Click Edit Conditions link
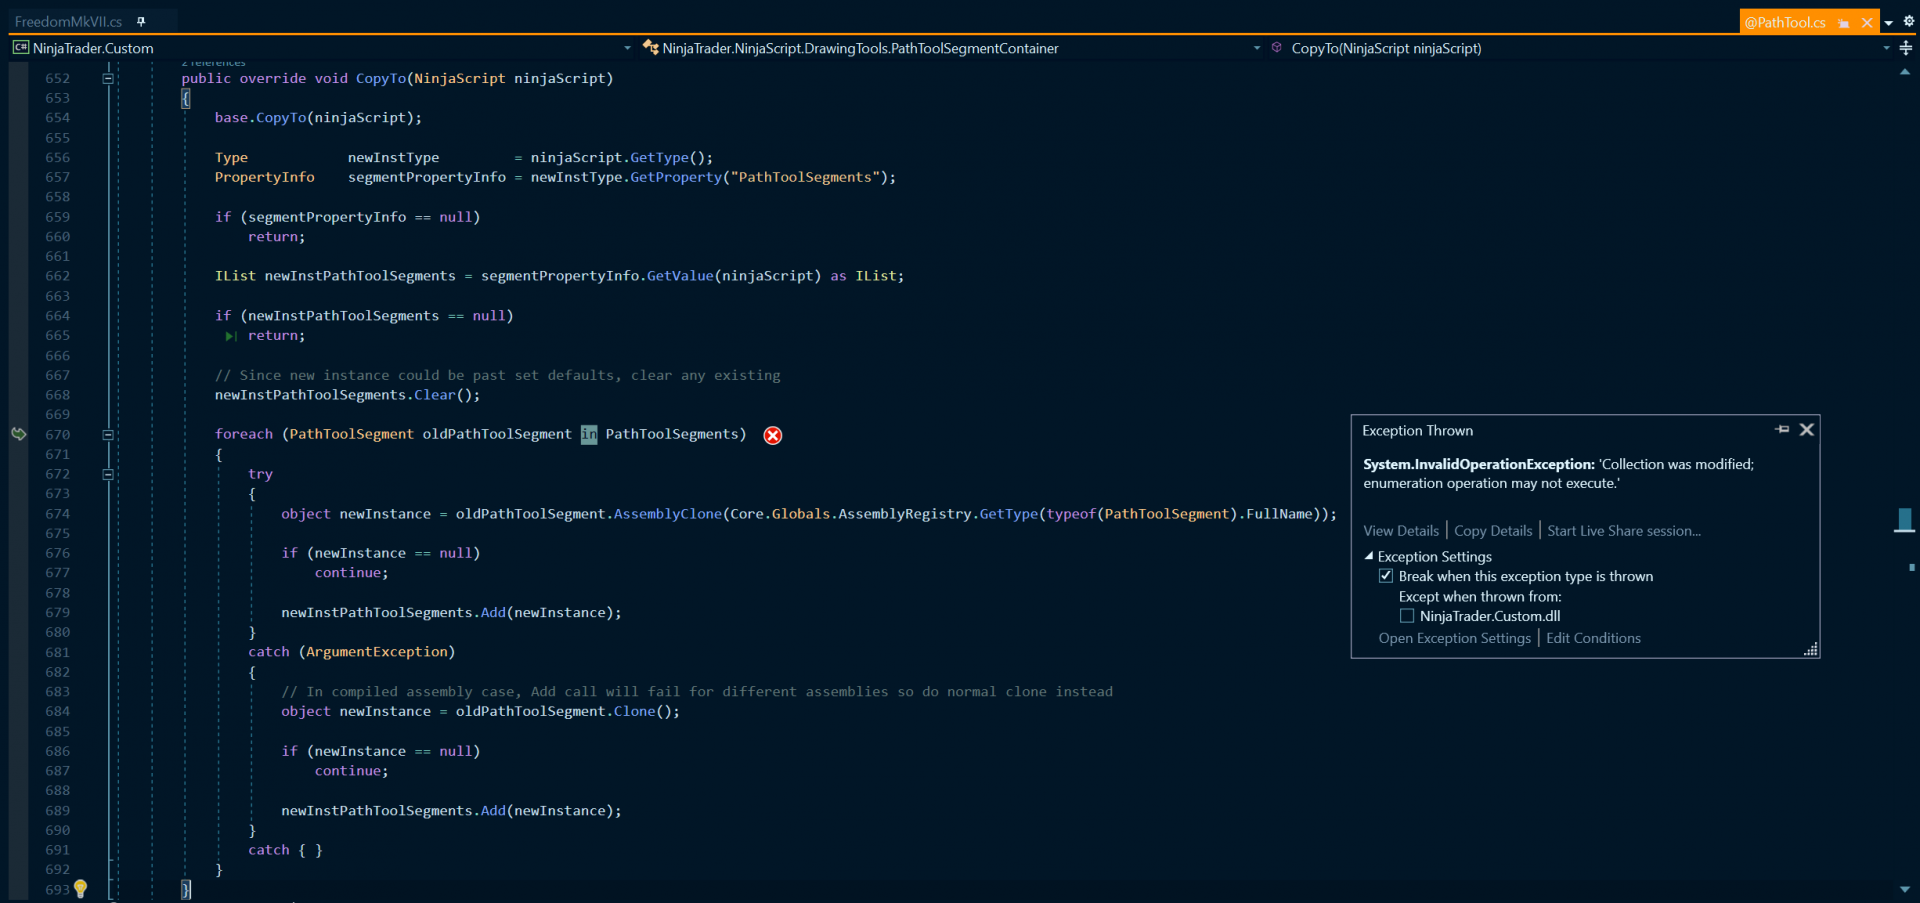 pyautogui.click(x=1594, y=638)
